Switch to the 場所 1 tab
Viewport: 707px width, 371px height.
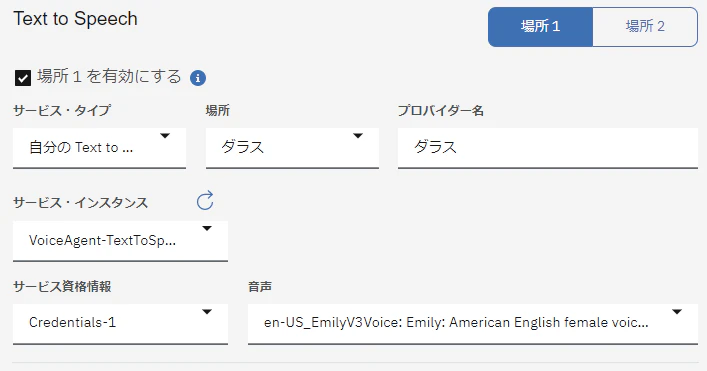pyautogui.click(x=540, y=27)
